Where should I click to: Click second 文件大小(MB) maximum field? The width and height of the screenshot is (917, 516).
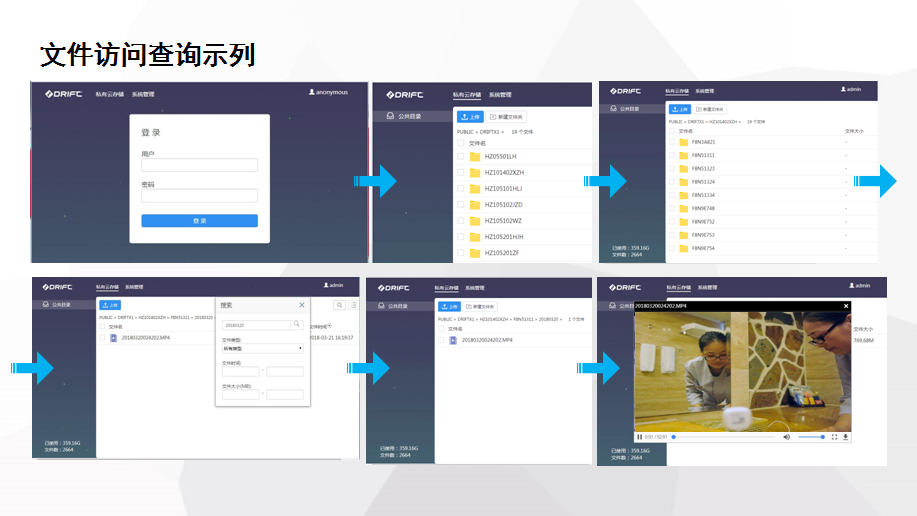(285, 394)
